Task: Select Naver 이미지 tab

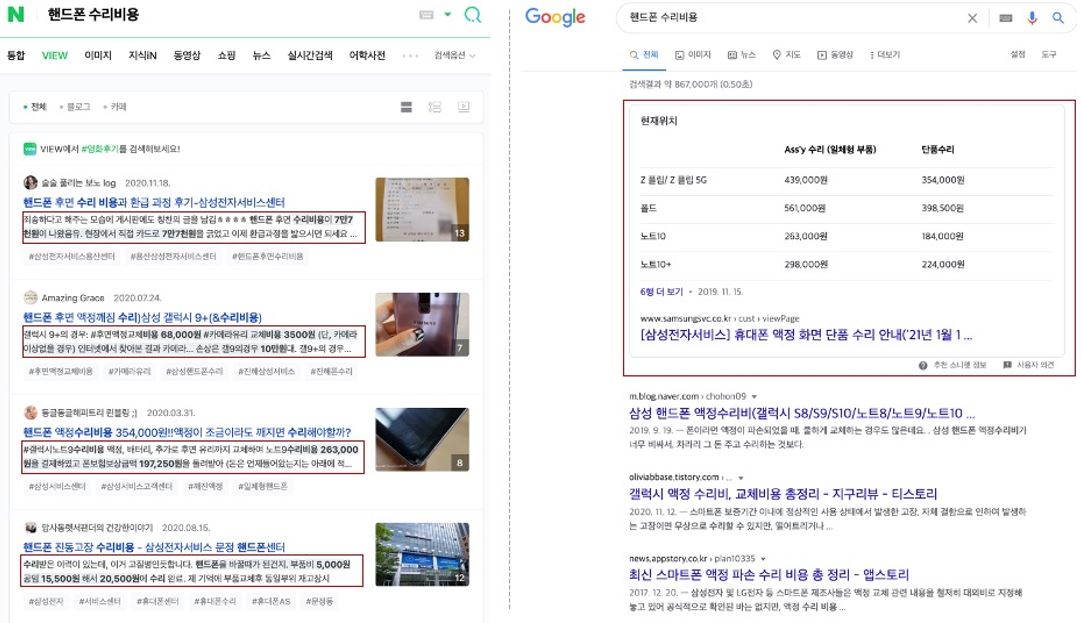Action: click(98, 55)
